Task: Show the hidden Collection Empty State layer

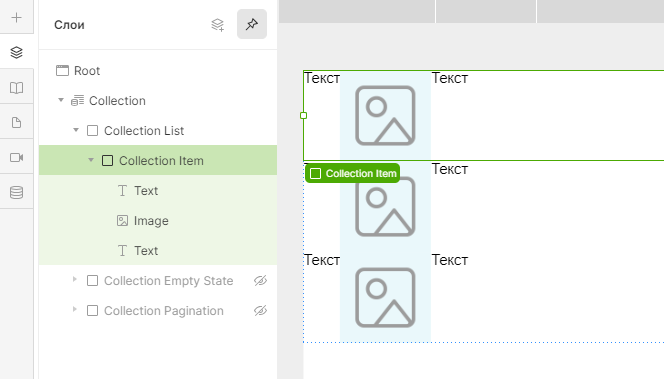Action: tap(260, 280)
